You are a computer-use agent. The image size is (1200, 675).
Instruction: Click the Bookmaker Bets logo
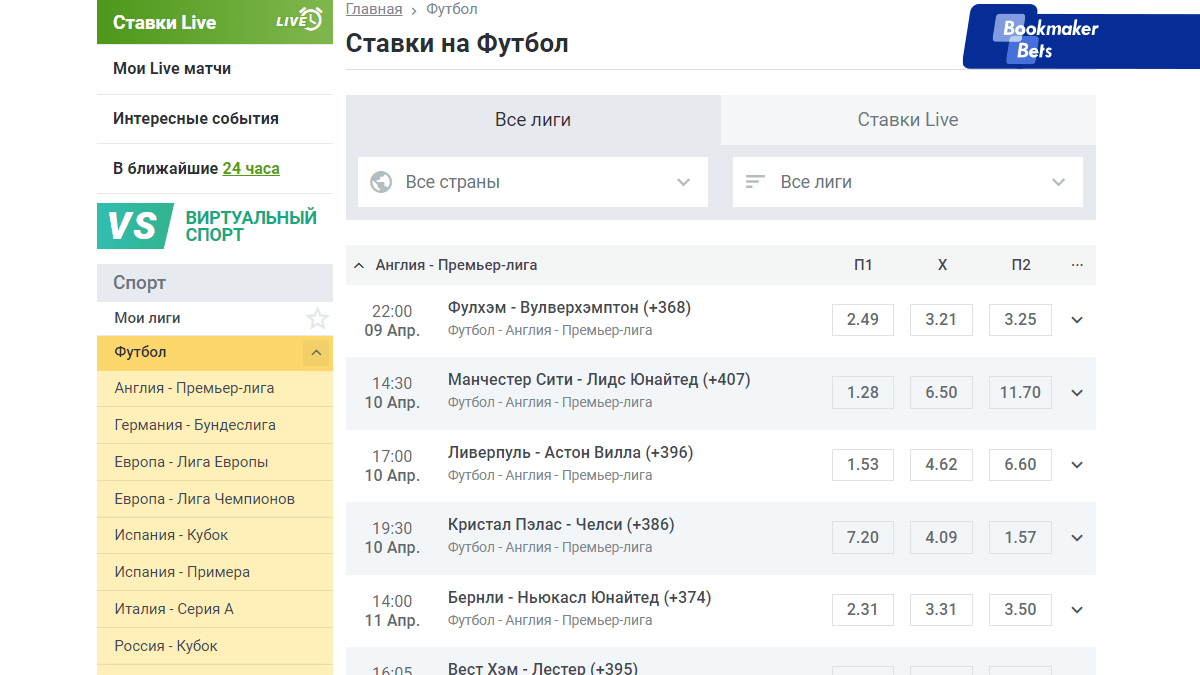click(x=1050, y=38)
